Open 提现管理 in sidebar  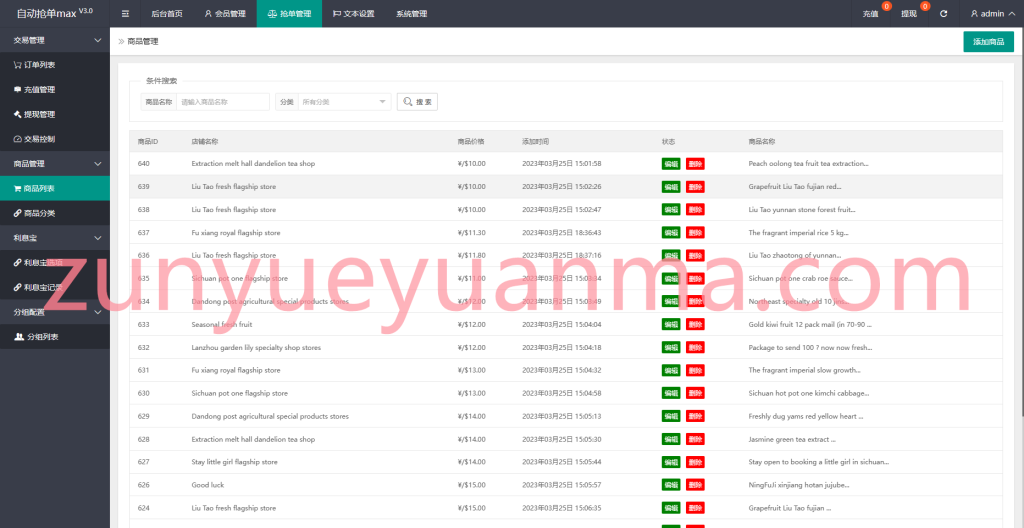[55, 114]
